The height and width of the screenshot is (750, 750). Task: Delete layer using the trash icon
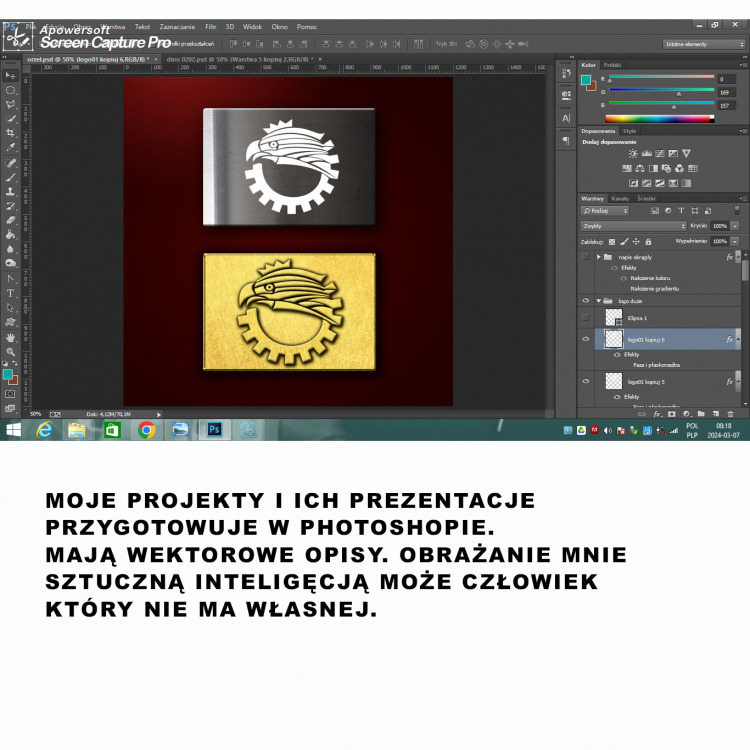(x=730, y=413)
